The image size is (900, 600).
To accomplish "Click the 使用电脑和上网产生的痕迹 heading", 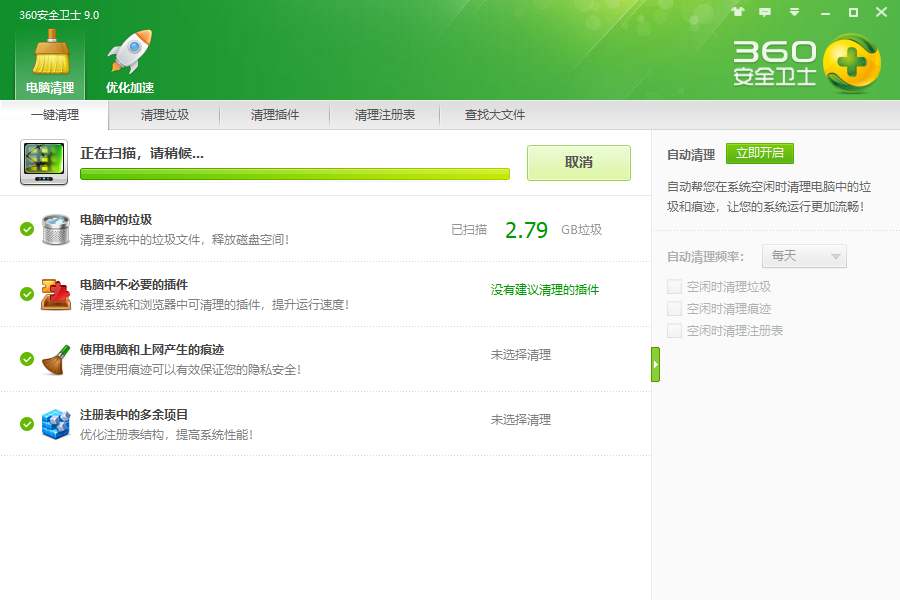I will click(x=152, y=350).
